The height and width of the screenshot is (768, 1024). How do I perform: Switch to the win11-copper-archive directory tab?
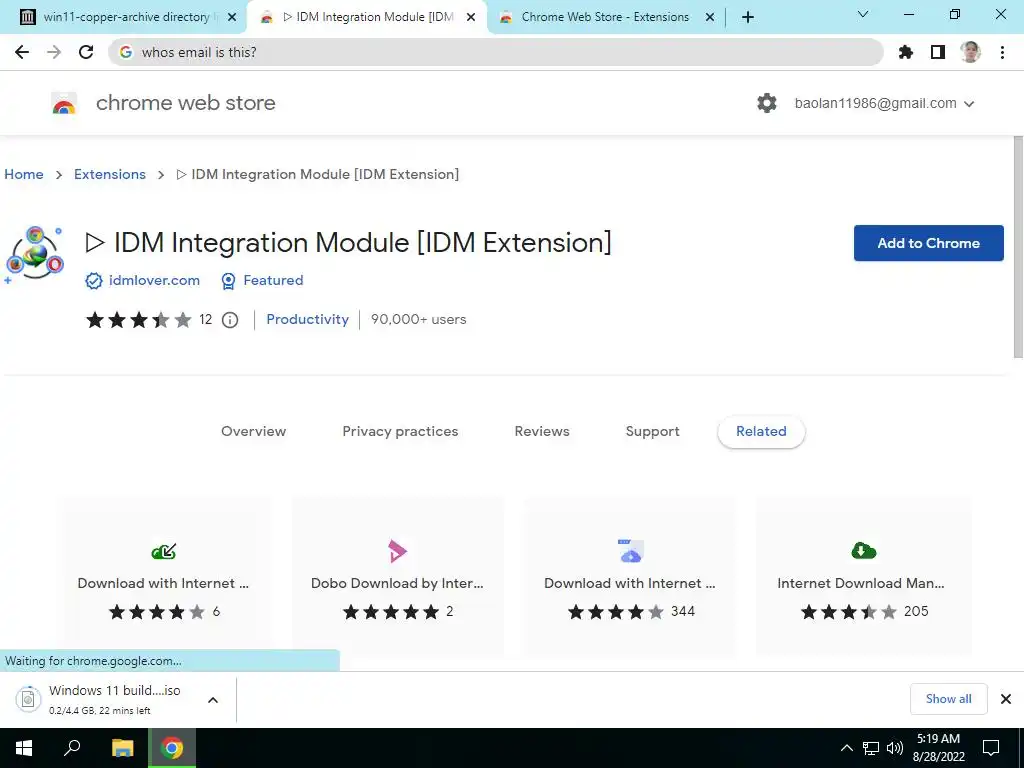[124, 17]
